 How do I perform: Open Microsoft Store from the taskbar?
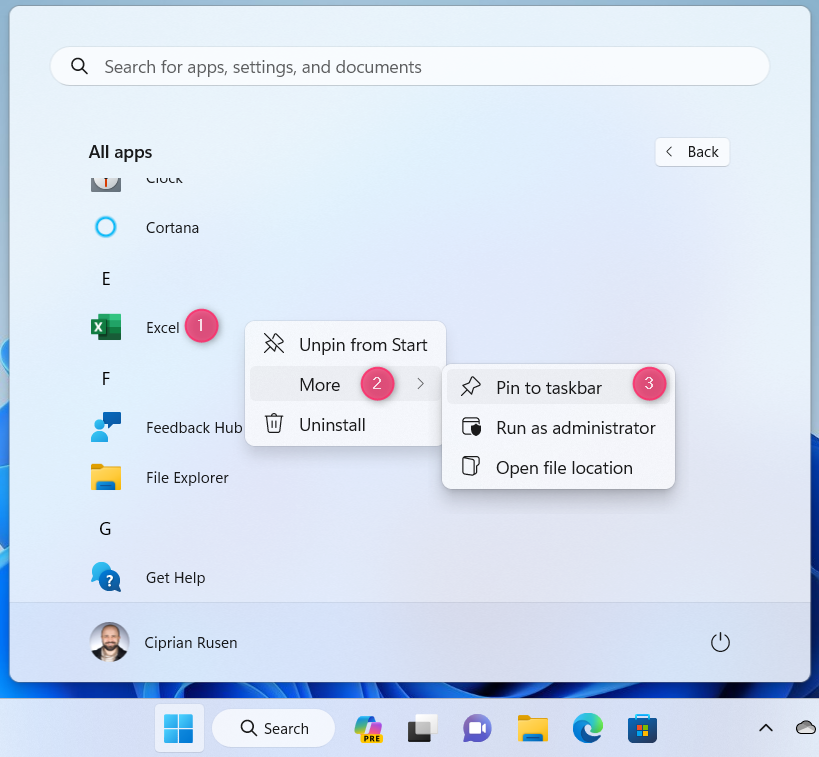(642, 728)
